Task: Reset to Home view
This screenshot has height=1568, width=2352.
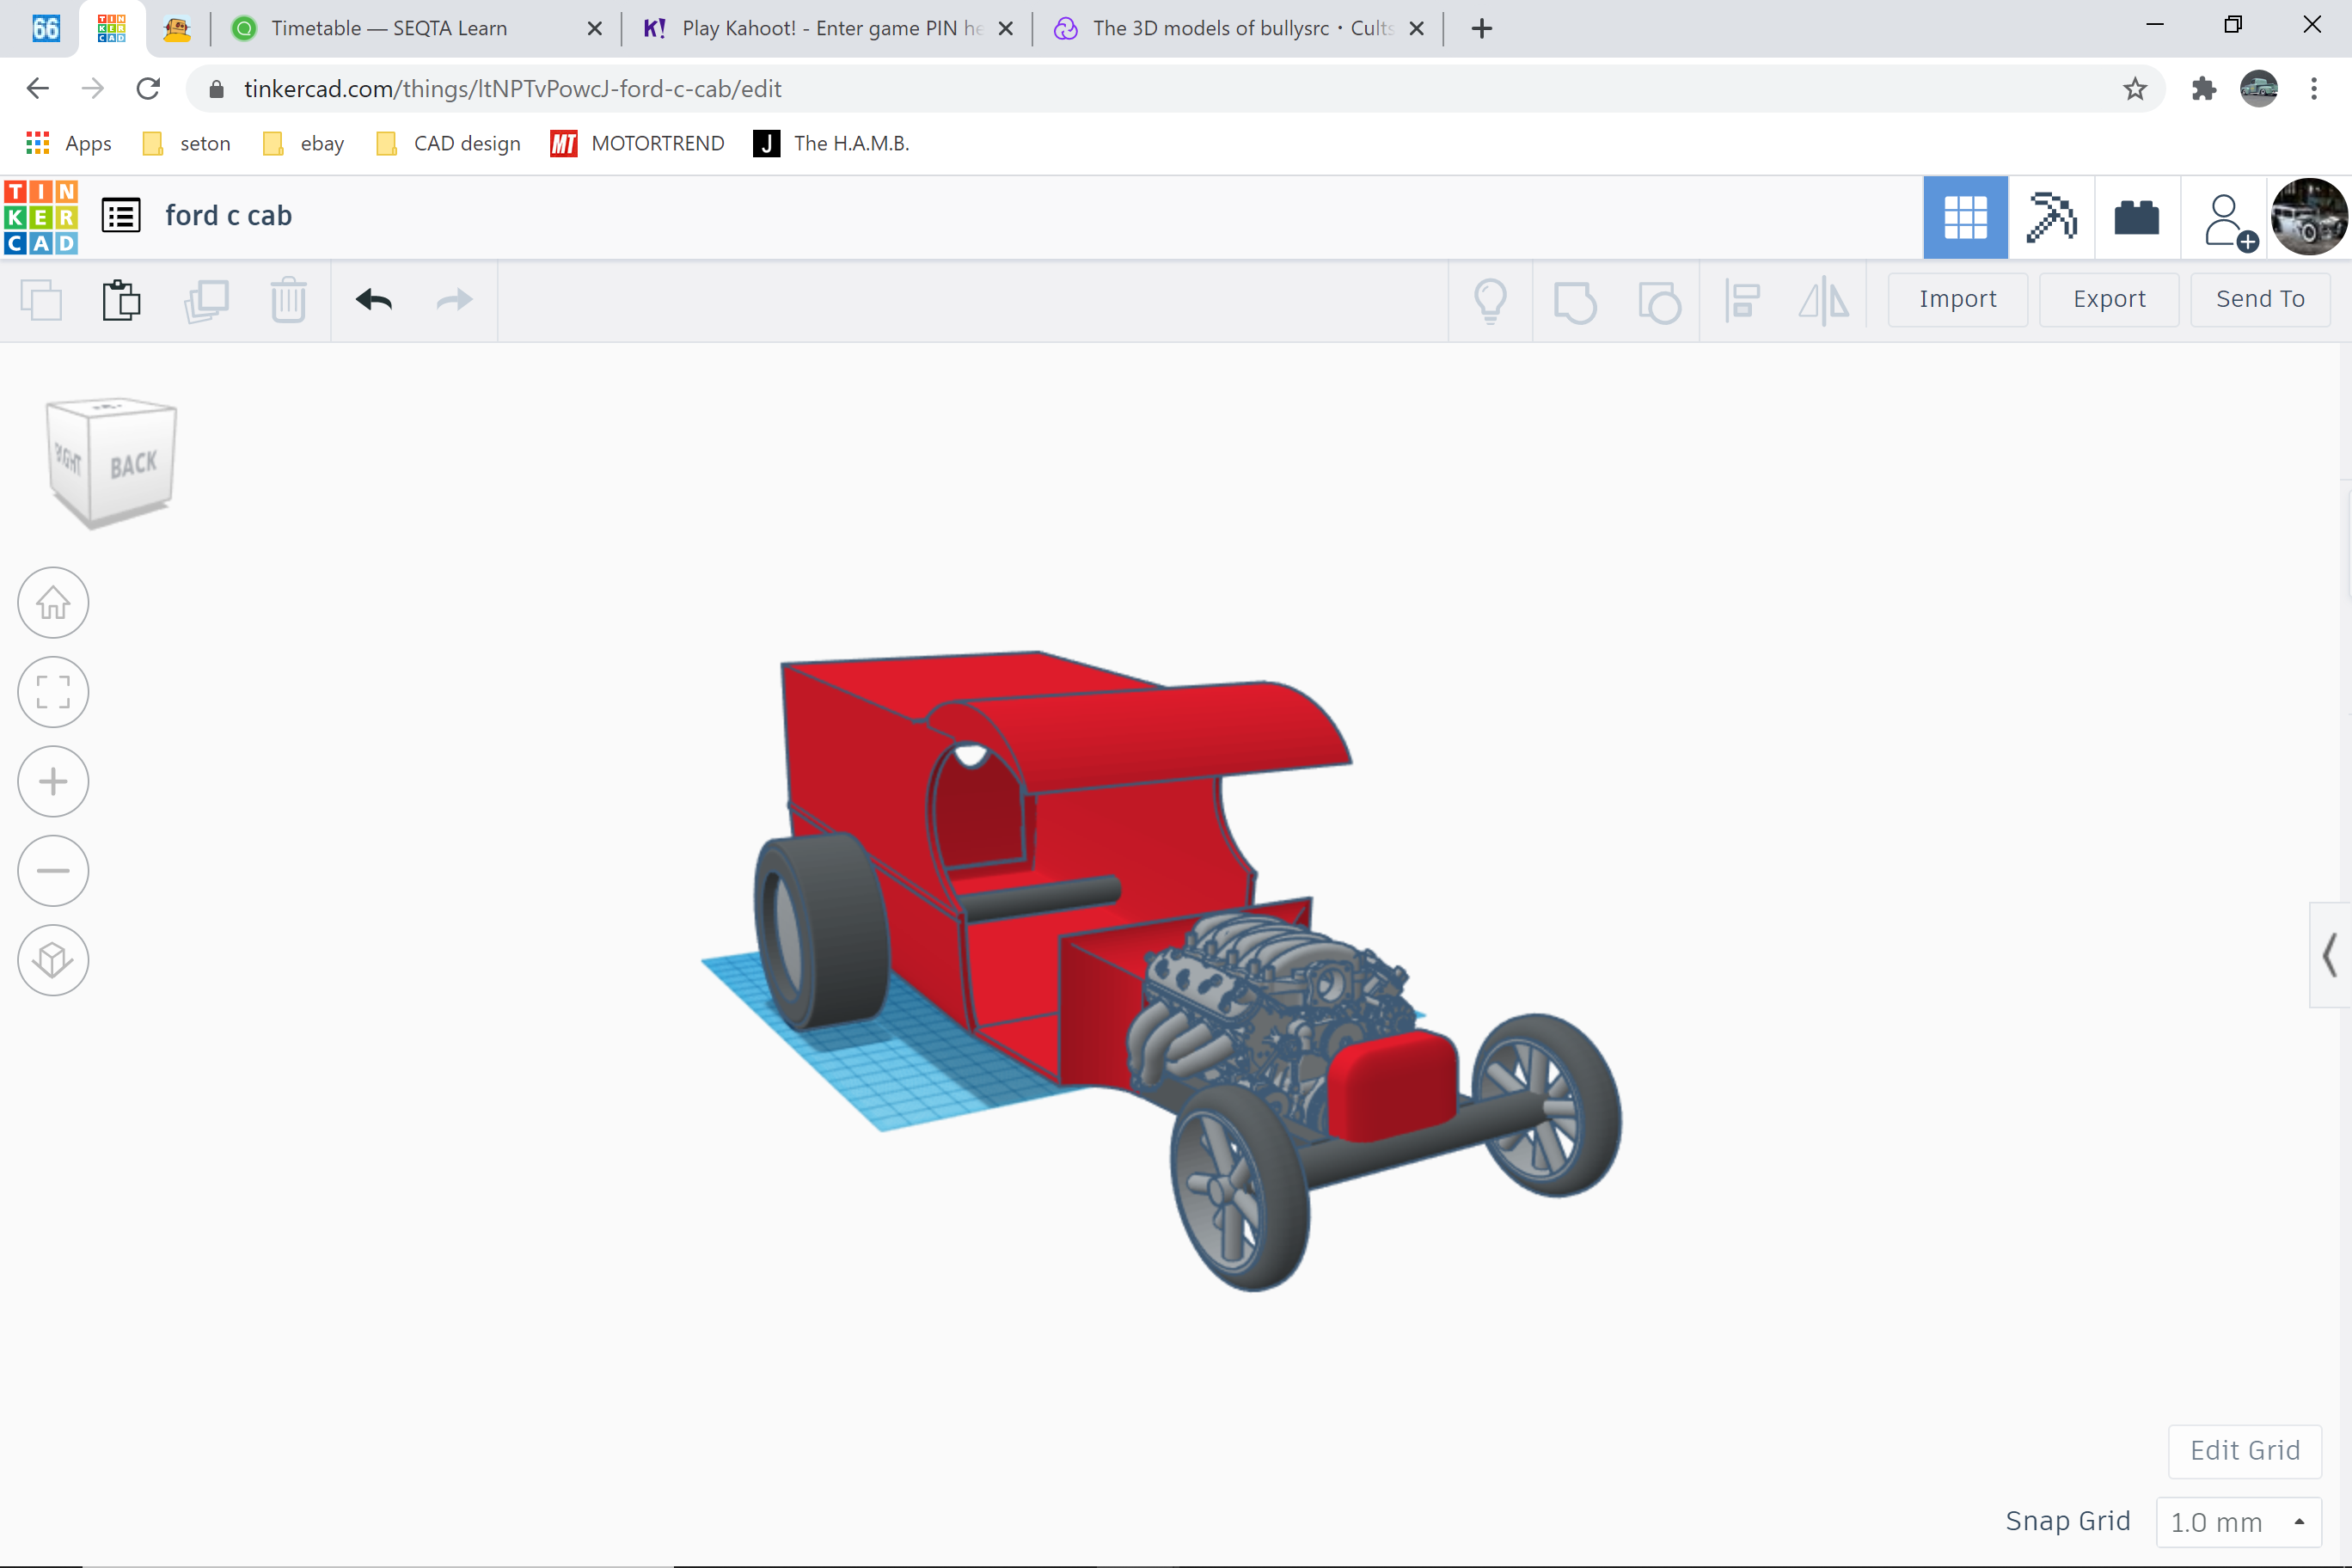Action: click(x=53, y=603)
